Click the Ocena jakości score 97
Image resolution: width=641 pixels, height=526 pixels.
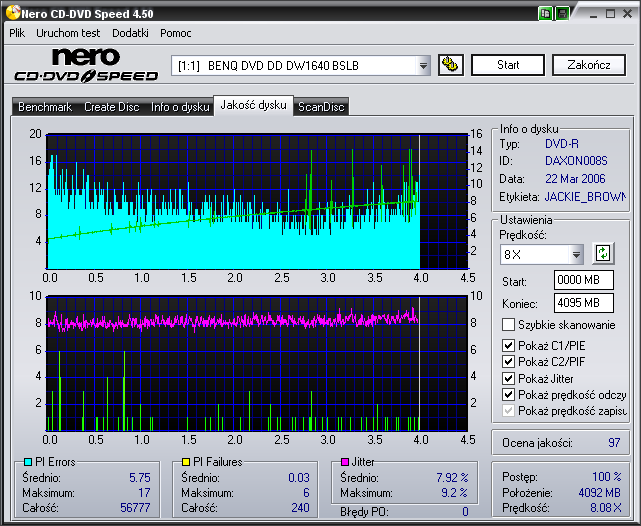click(614, 443)
